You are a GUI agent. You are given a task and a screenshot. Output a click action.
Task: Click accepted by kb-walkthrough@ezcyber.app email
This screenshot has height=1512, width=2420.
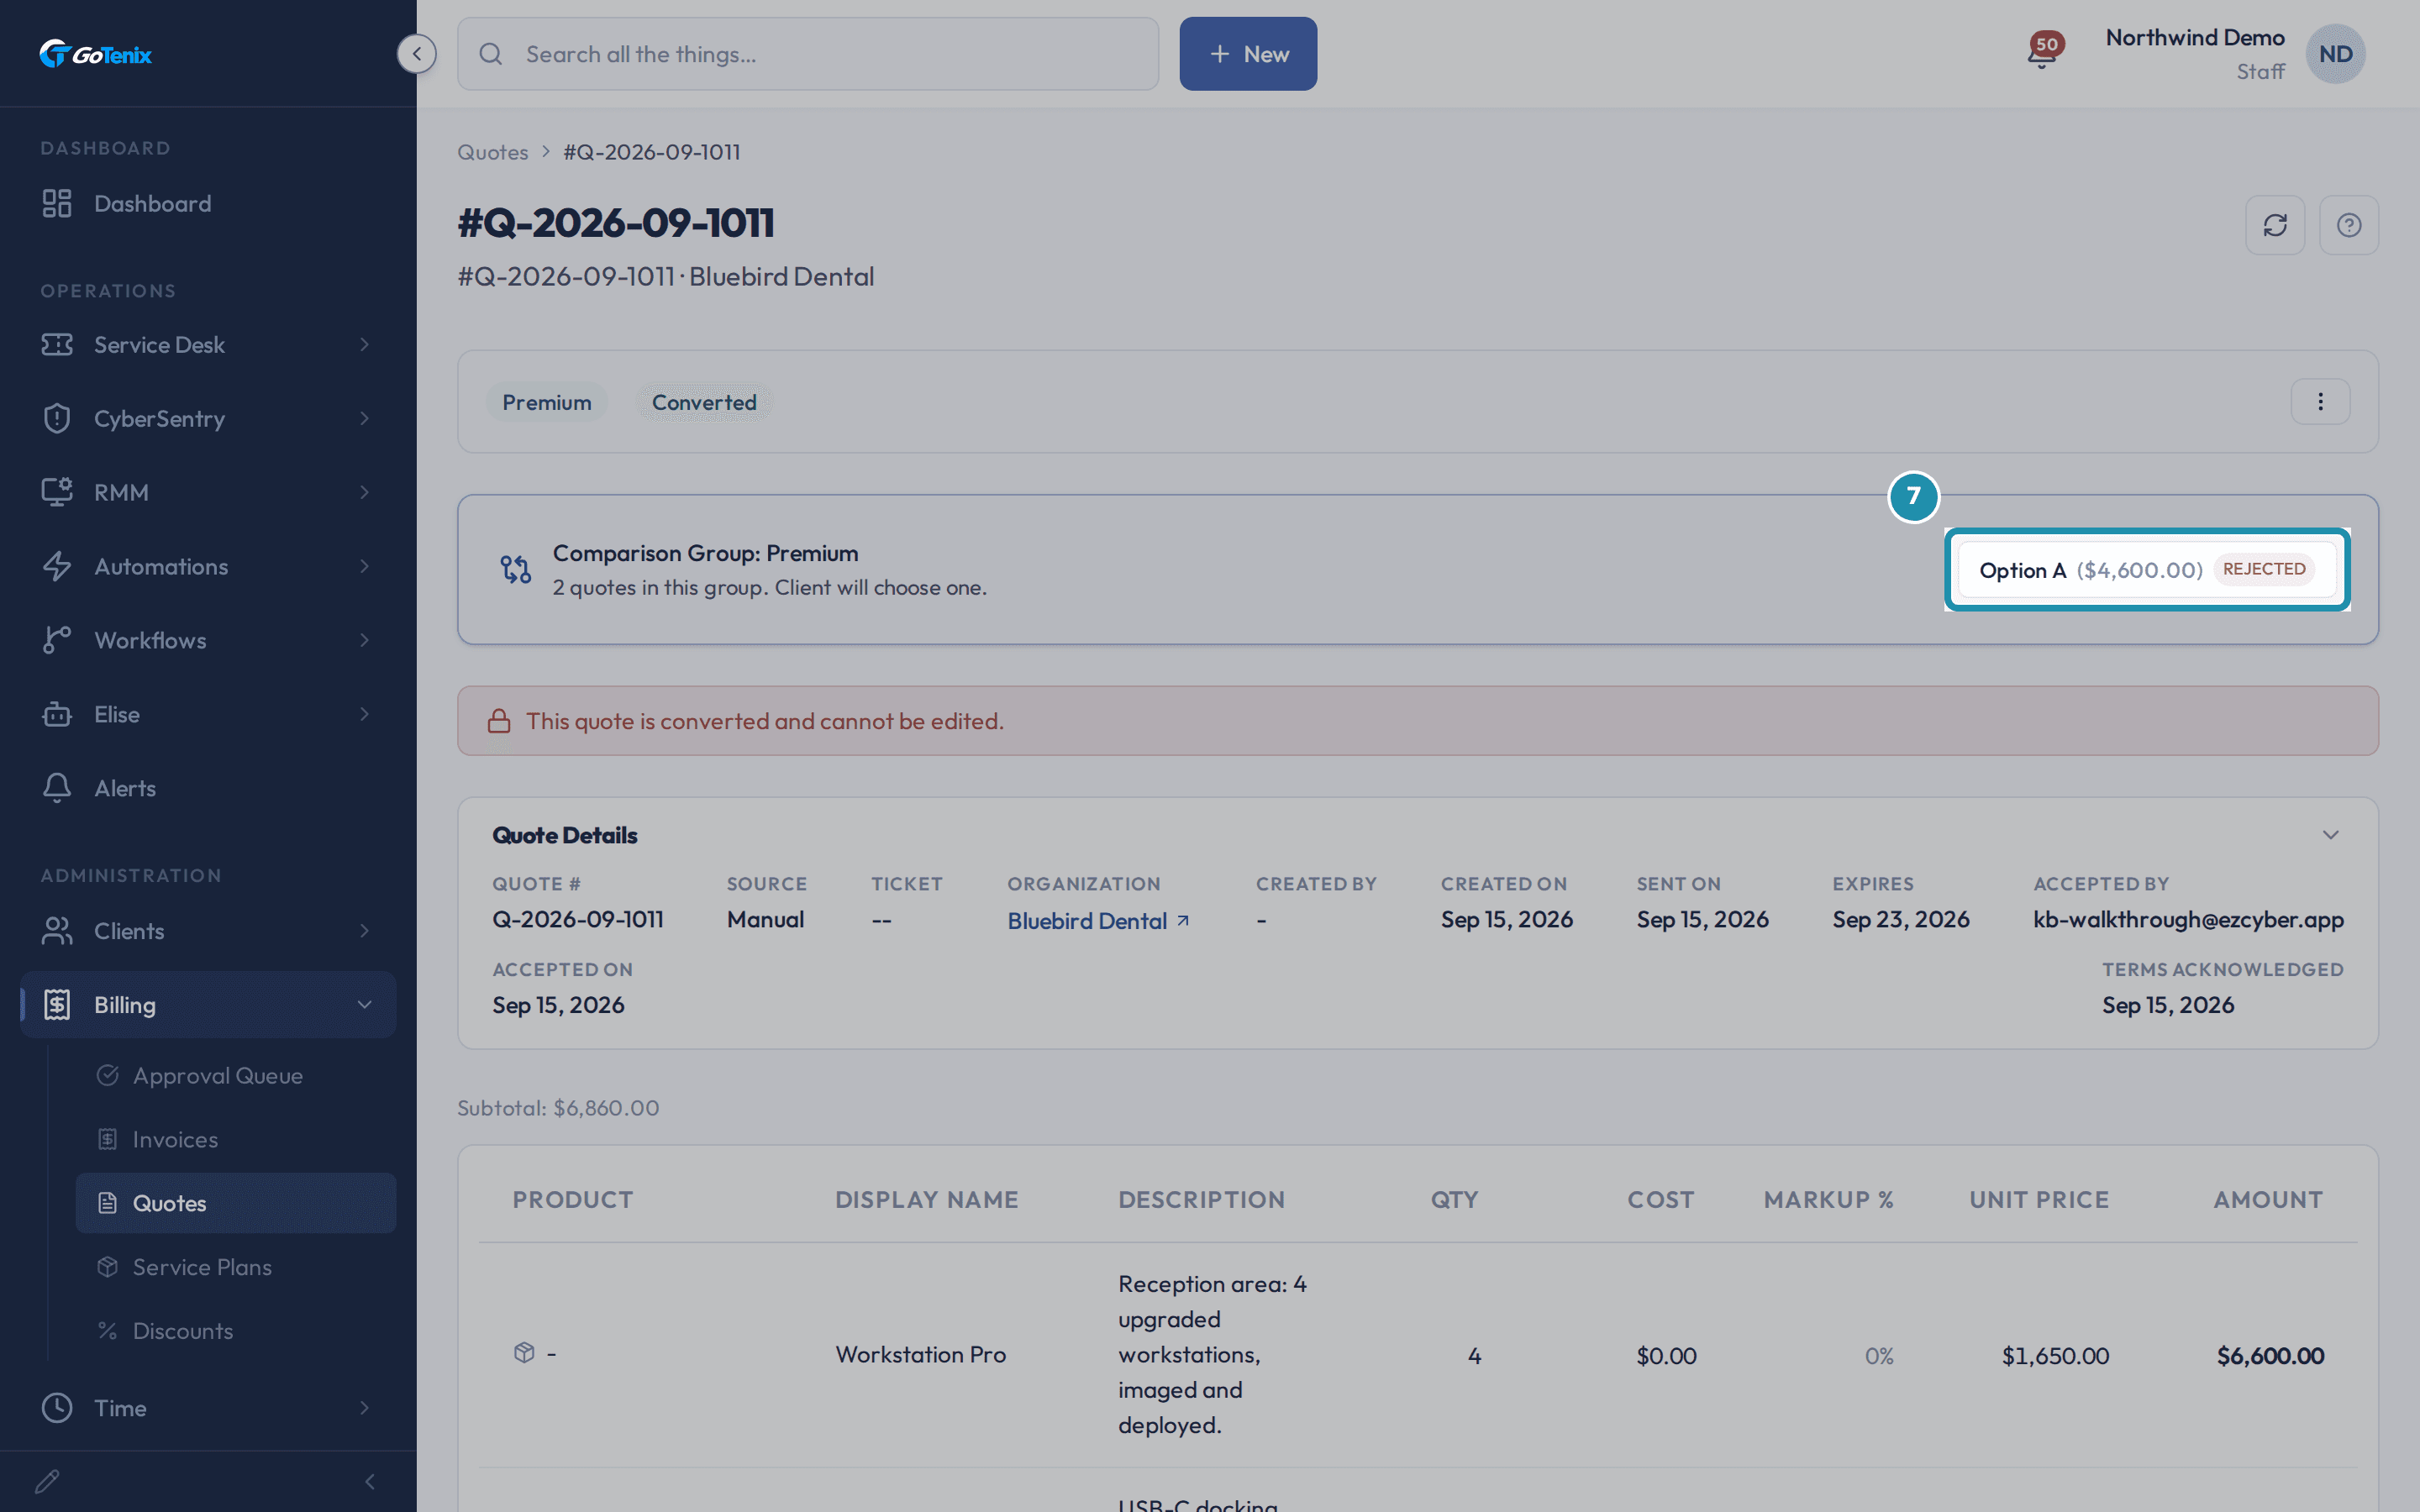point(2188,920)
